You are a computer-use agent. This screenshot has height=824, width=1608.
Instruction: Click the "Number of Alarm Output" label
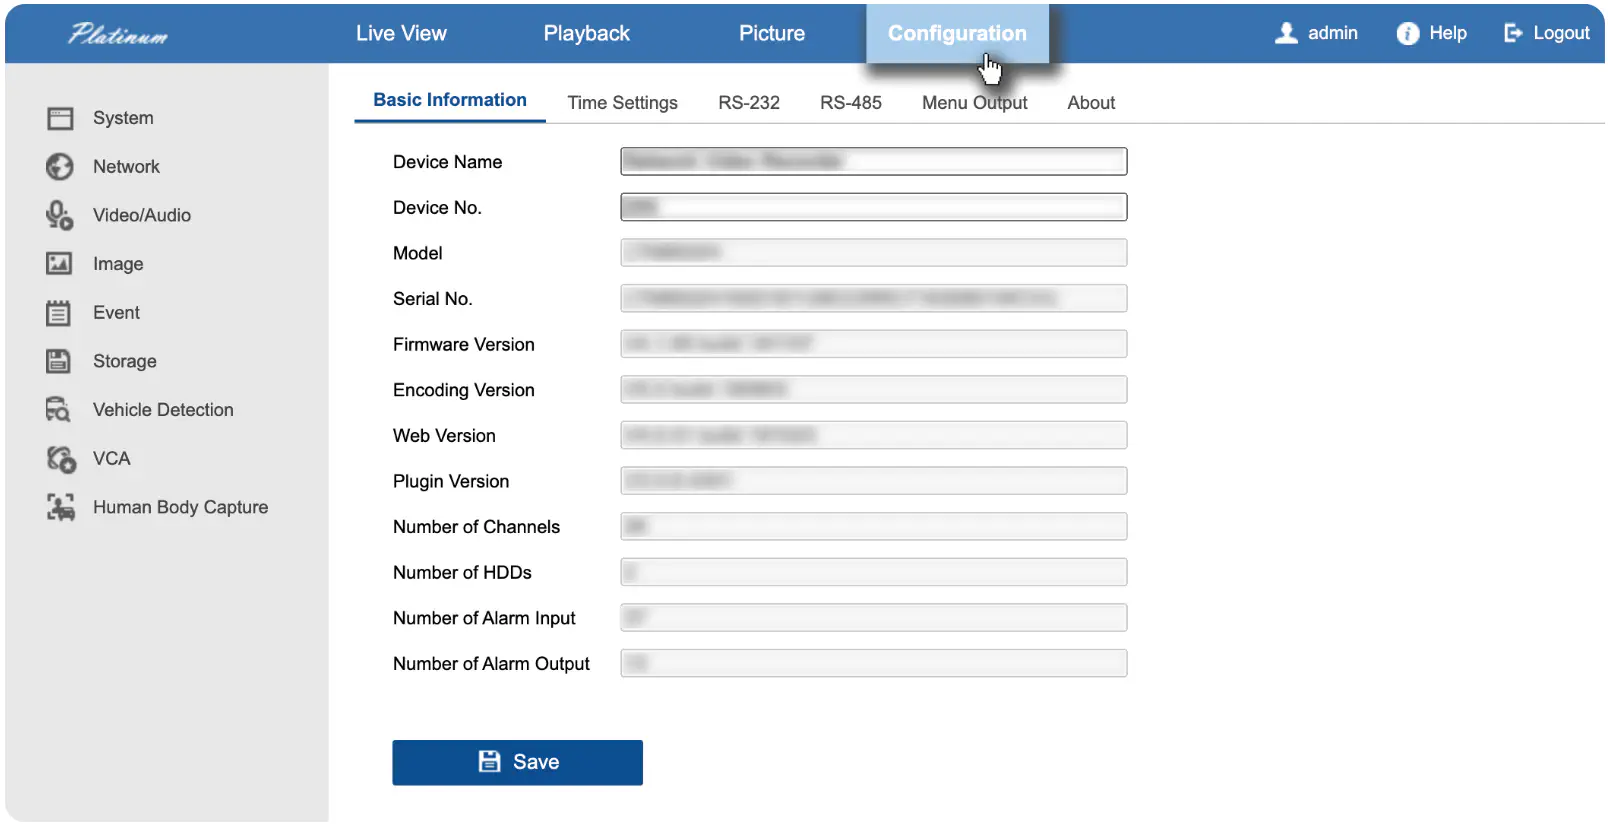pos(491,664)
